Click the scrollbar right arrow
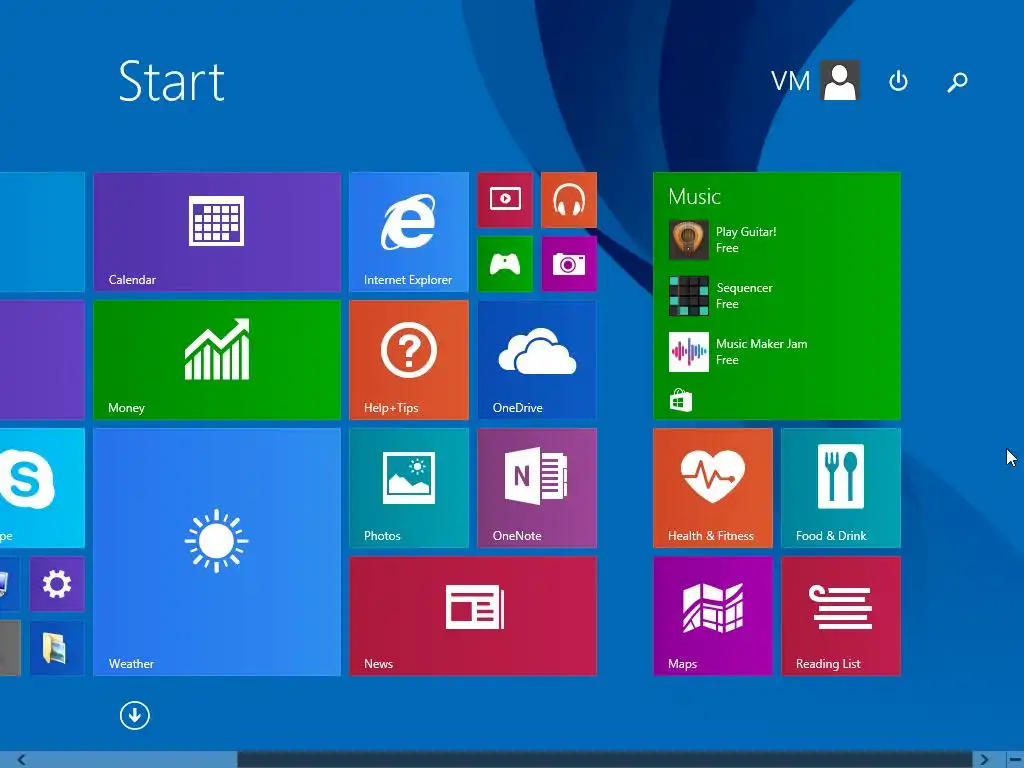The image size is (1024, 768). (984, 760)
